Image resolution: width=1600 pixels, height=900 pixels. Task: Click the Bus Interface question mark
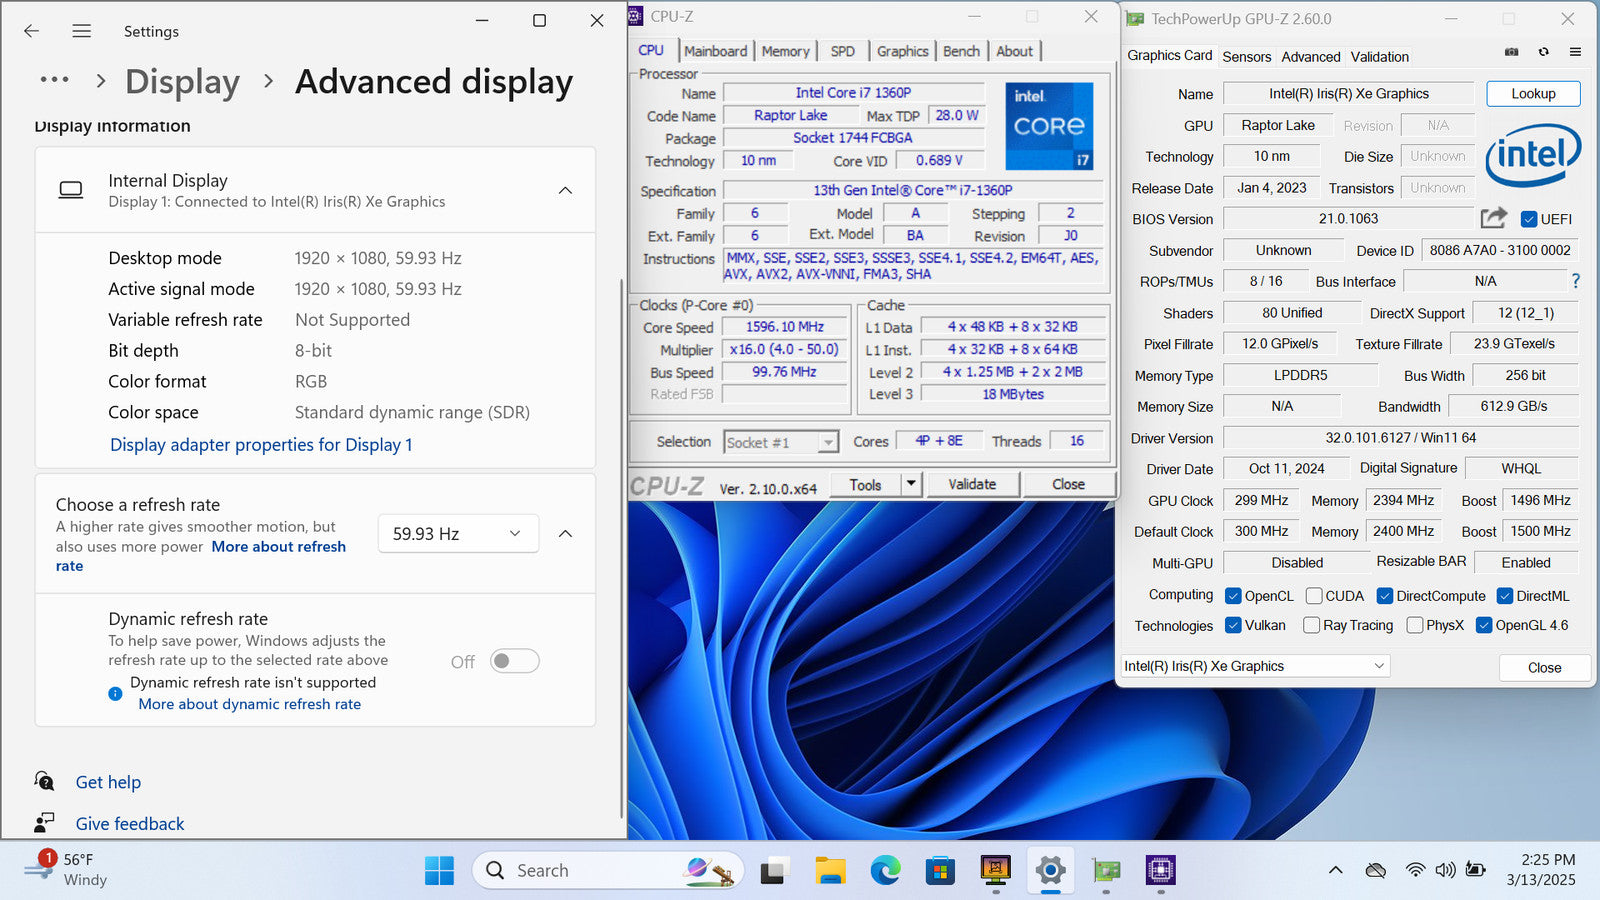click(1576, 281)
